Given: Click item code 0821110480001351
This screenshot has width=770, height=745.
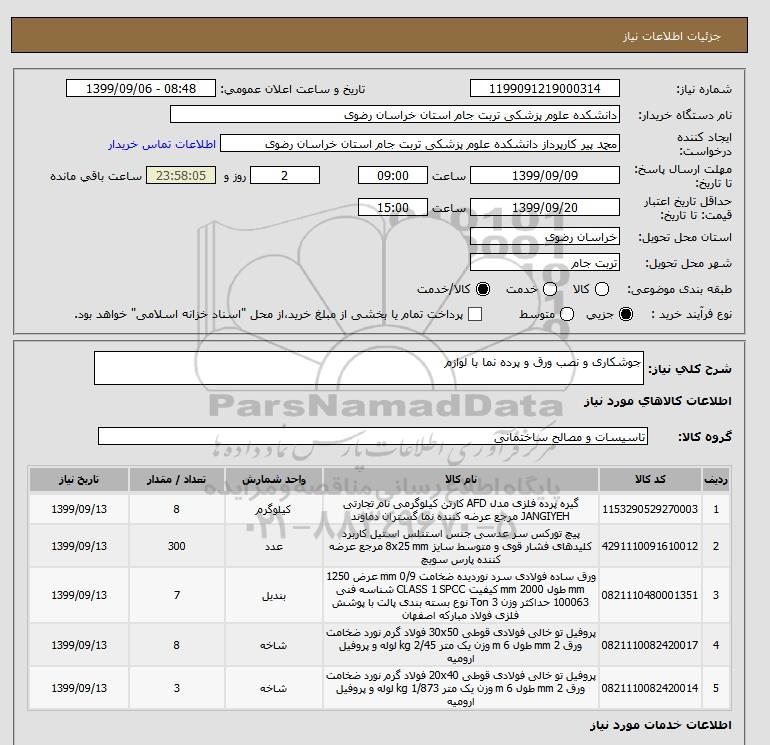Looking at the screenshot, I should 650,595.
